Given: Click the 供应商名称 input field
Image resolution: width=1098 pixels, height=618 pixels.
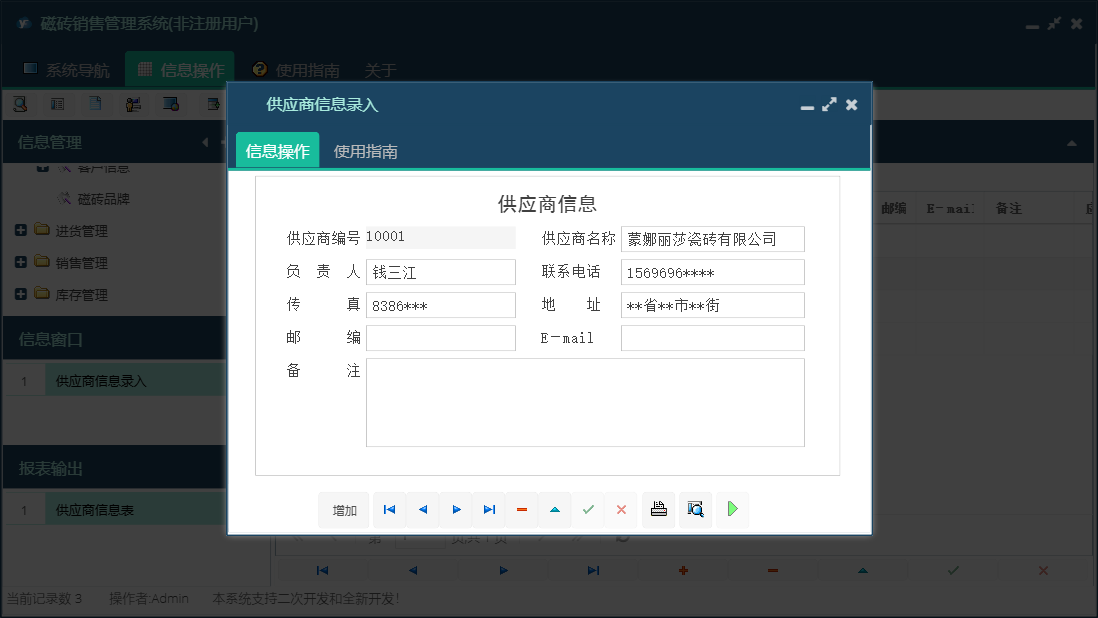Looking at the screenshot, I should point(712,238).
